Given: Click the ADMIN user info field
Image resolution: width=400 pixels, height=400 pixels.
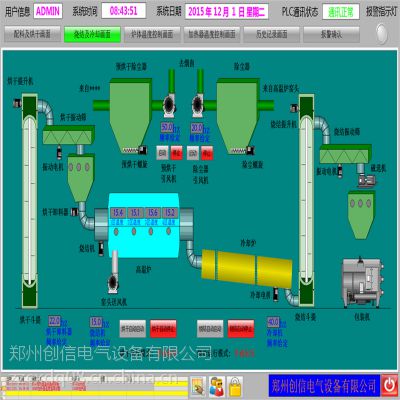Looking at the screenshot, I should click(48, 11).
